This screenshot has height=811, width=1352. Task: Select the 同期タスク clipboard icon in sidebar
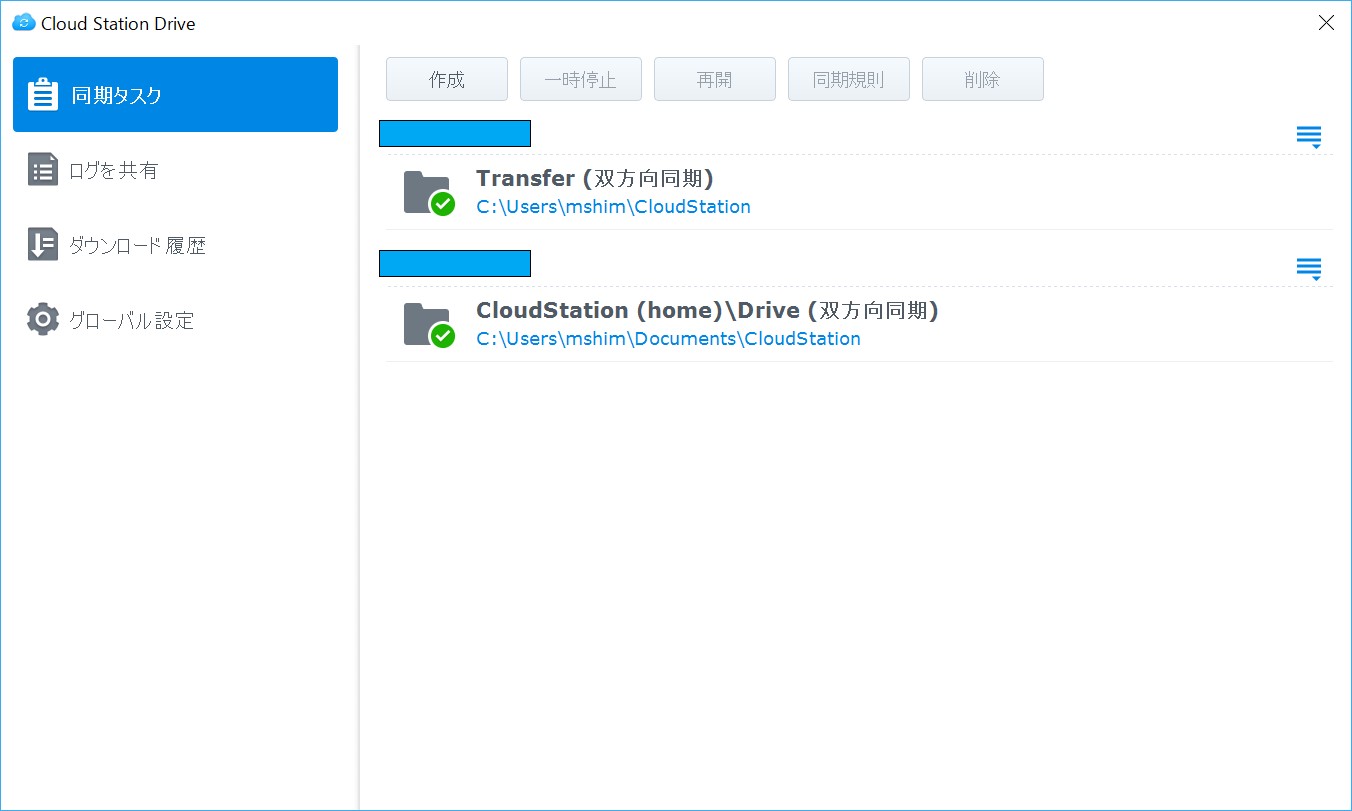pos(40,93)
